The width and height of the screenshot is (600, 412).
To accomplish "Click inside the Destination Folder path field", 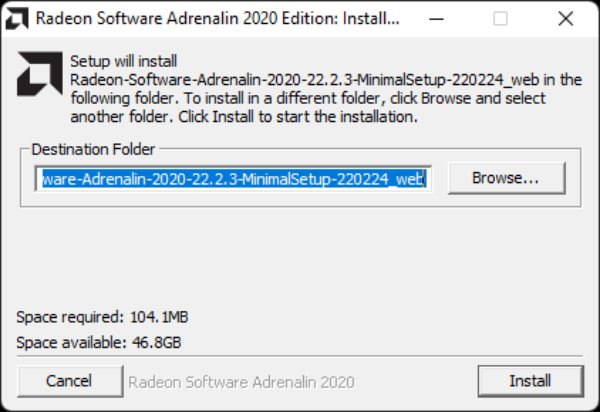I will (233, 179).
